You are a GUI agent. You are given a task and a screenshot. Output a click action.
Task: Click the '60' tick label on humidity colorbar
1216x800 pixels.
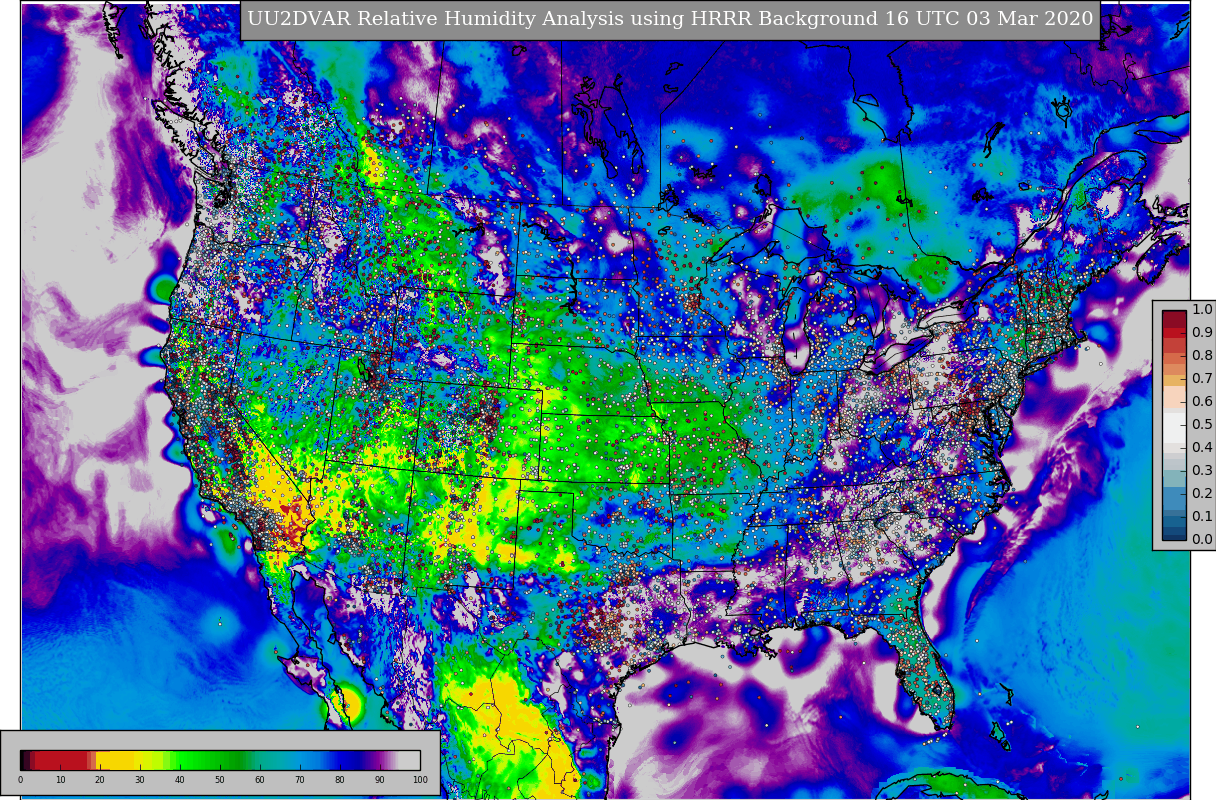click(x=260, y=779)
